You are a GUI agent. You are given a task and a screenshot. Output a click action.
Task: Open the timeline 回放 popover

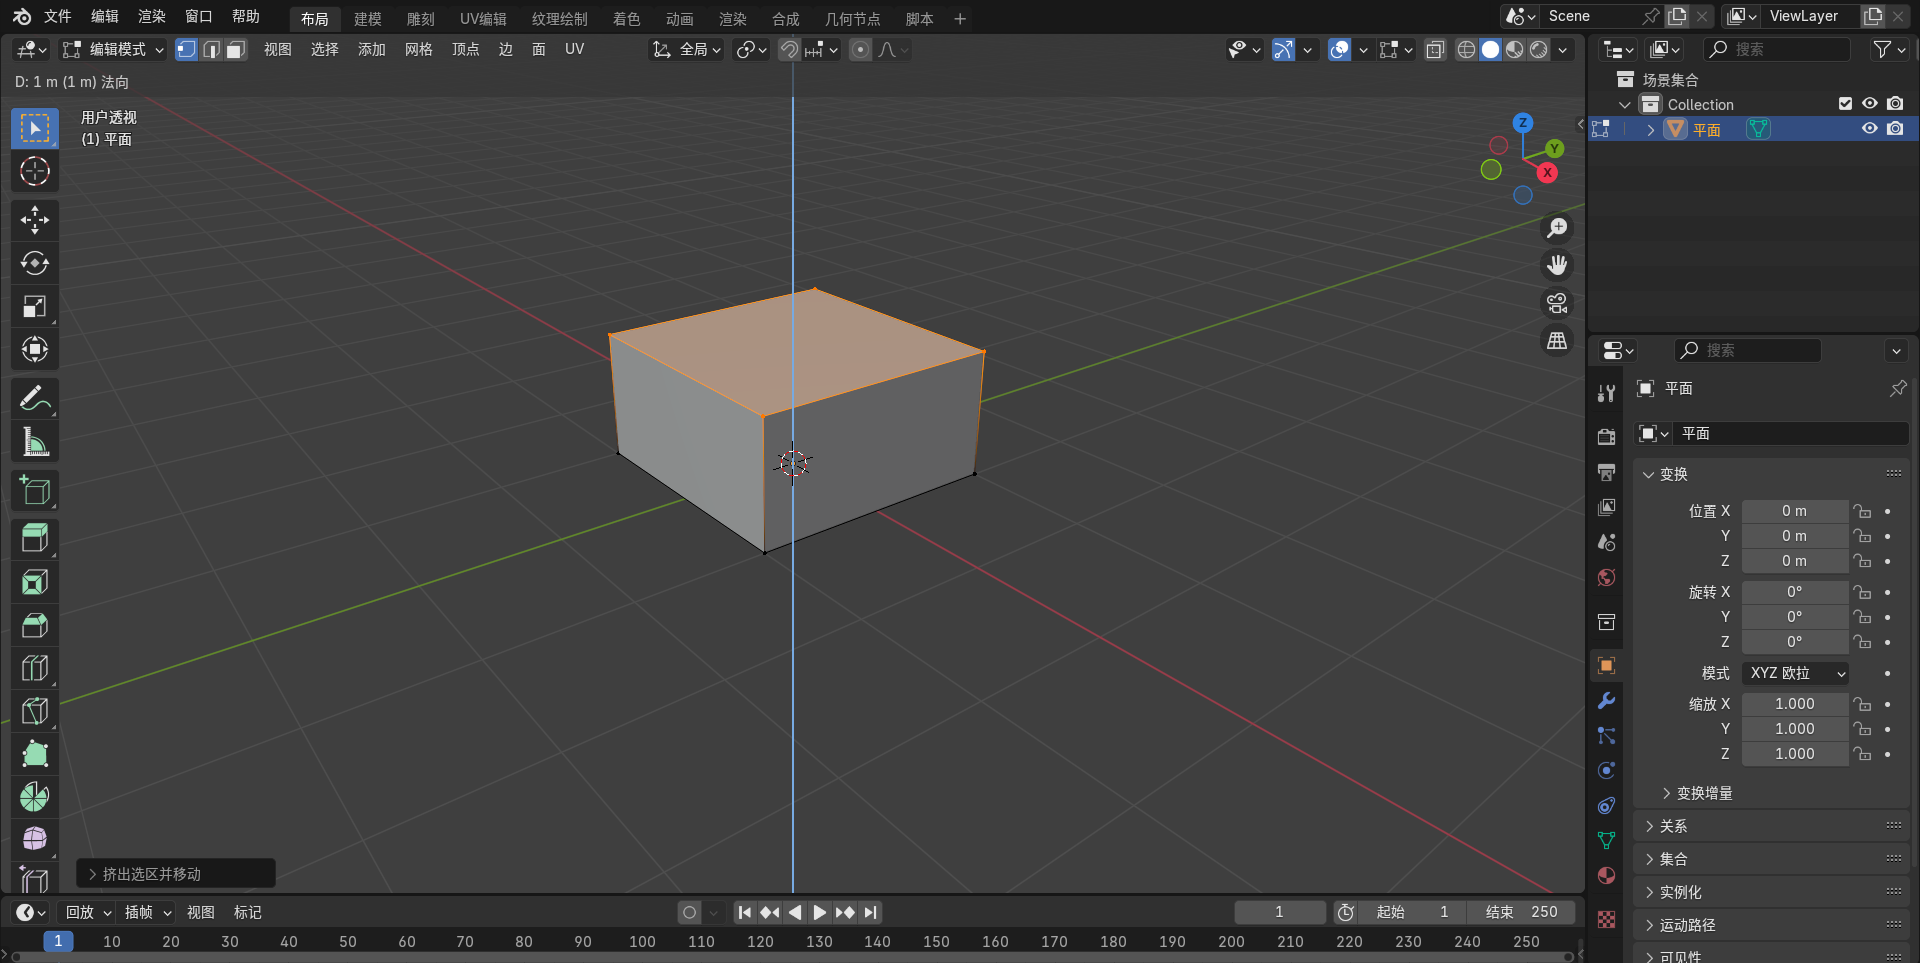(88, 912)
